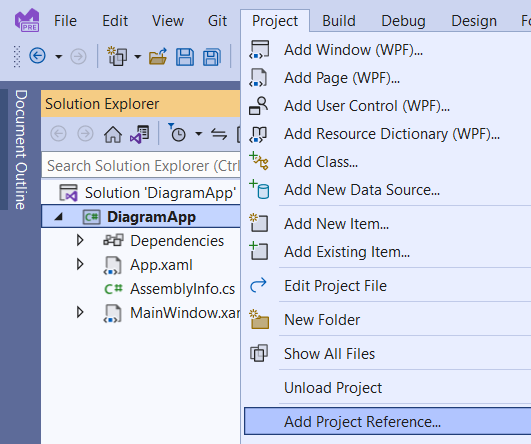
Task: Click the Solution Explorer Home icon
Action: [113, 134]
